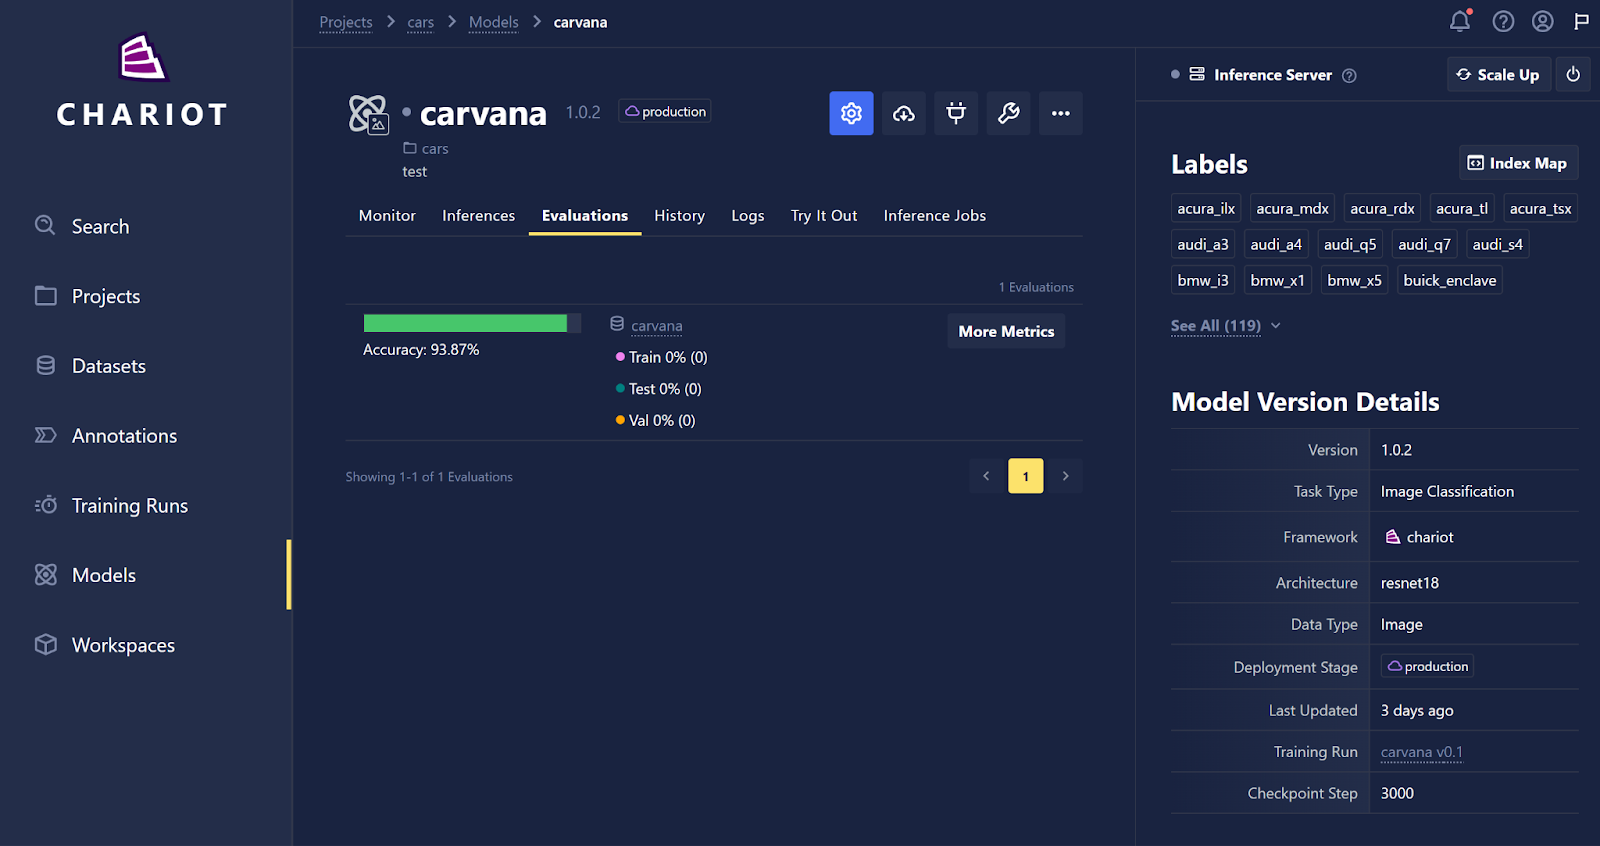Open the help question mark icon

pyautogui.click(x=1503, y=21)
